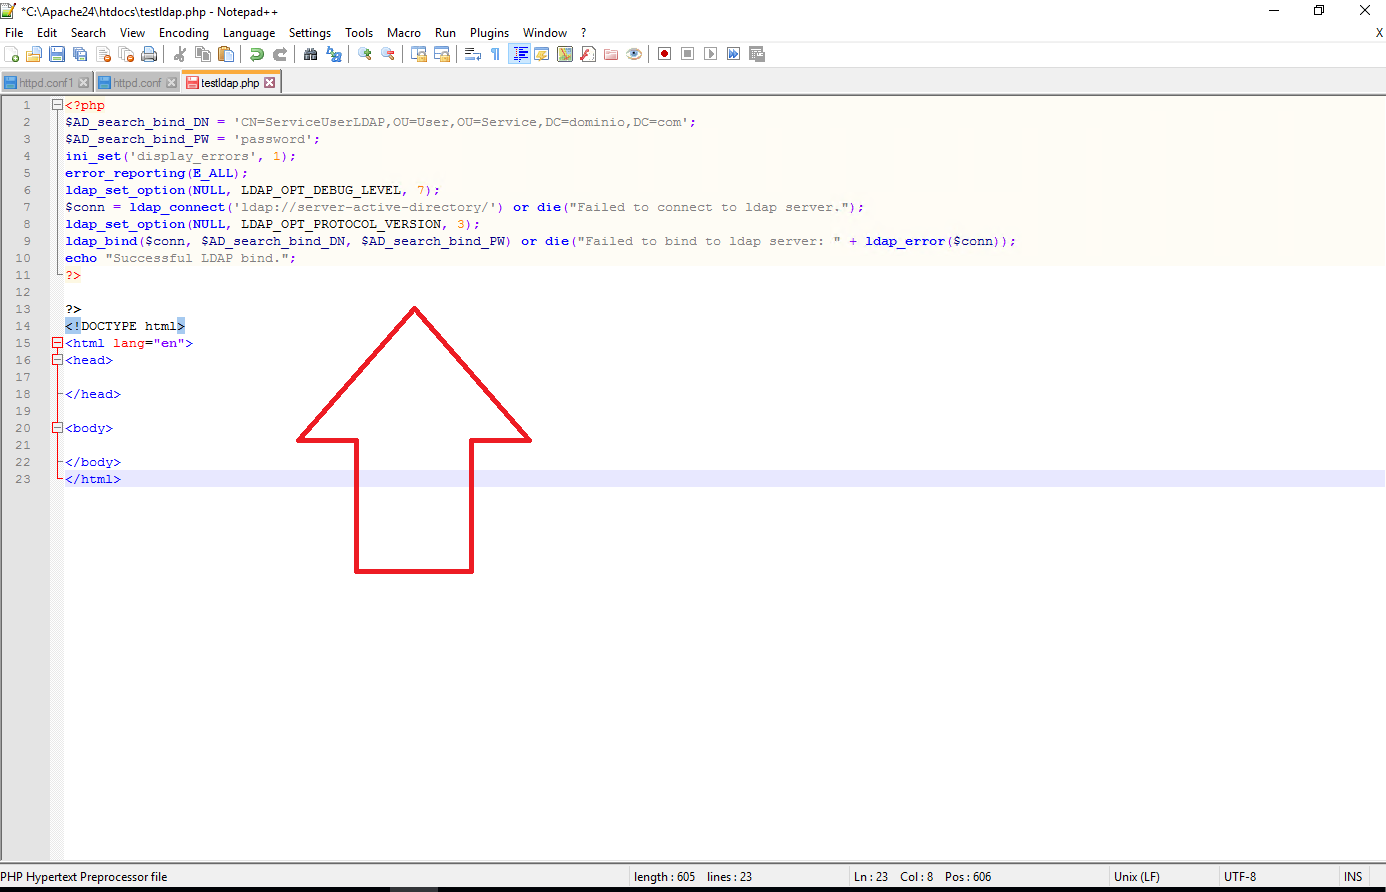Start macro recording with red dot icon

point(664,54)
